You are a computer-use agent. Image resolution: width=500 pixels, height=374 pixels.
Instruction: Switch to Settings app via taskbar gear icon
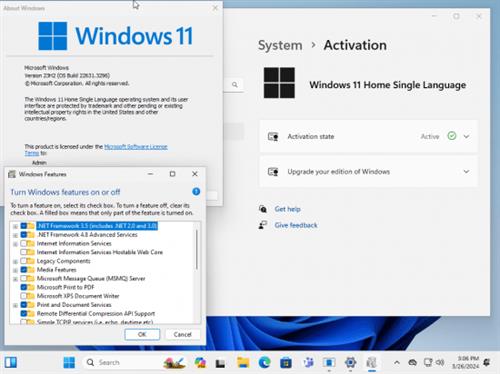point(350,362)
